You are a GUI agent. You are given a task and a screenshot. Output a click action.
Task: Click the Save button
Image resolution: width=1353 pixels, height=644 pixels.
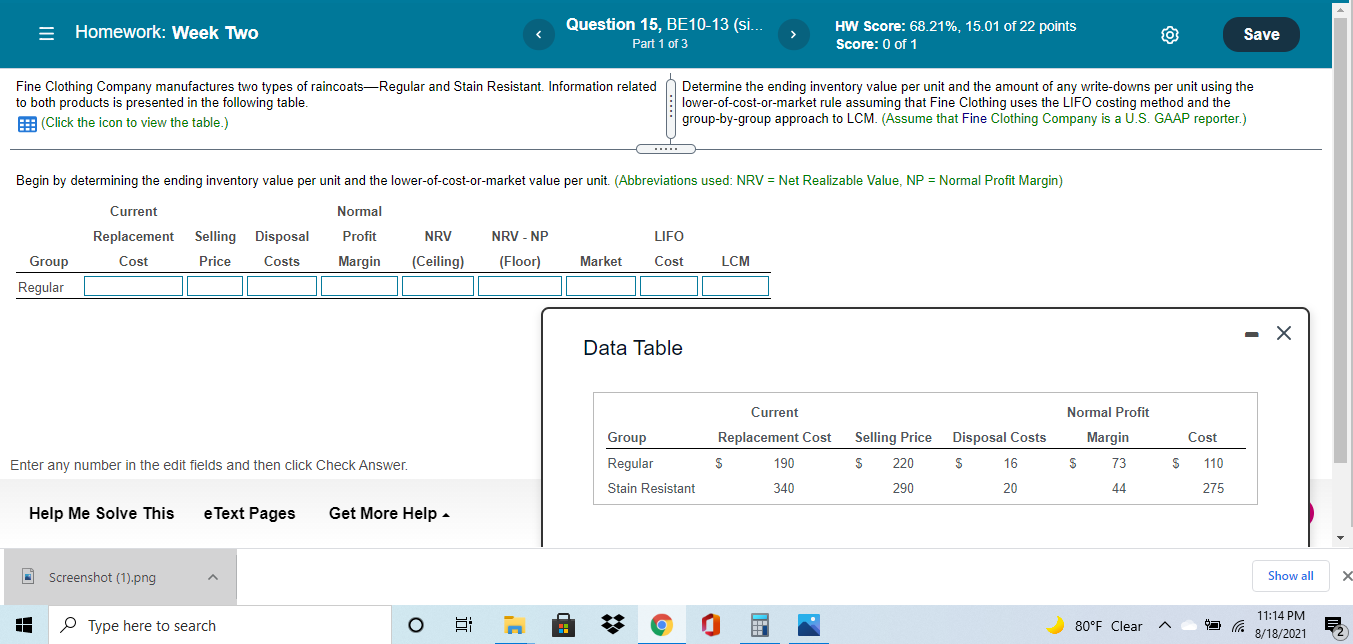coord(1261,33)
